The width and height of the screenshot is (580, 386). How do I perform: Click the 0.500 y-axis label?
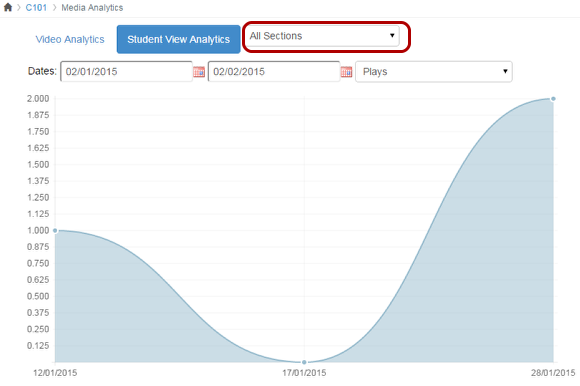click(38, 296)
